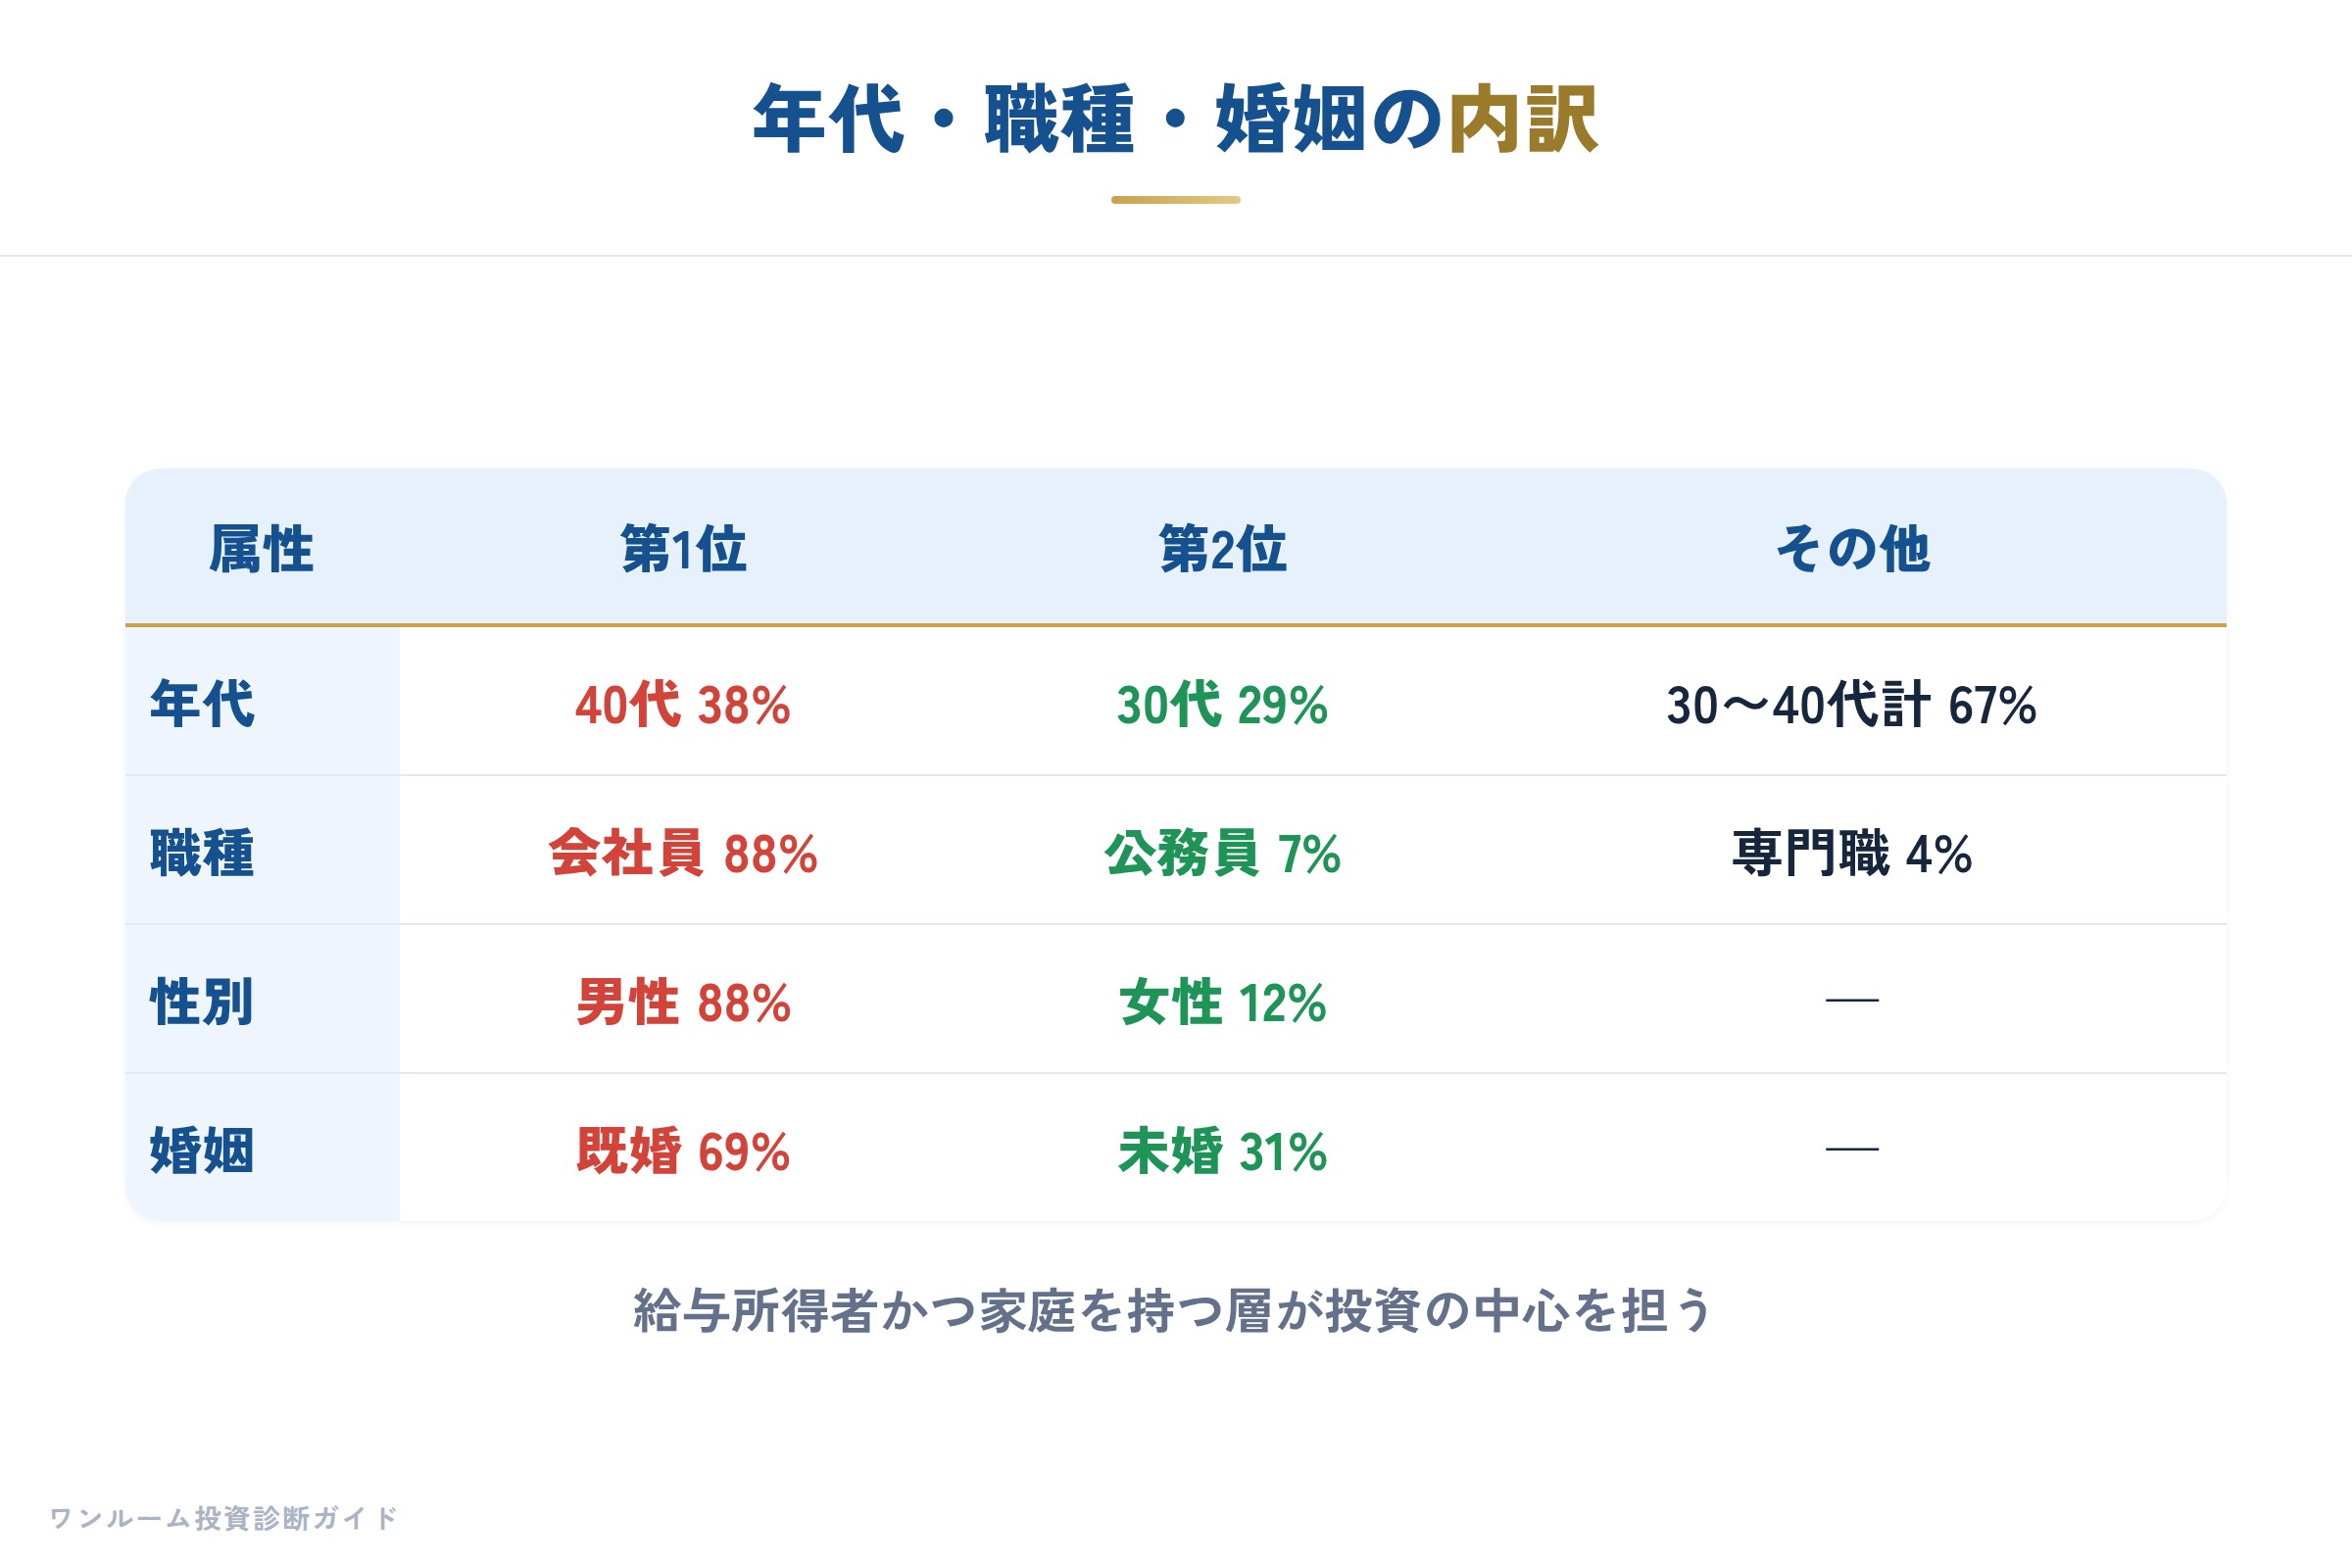Select the その他 column header
This screenshot has width=2352, height=1568.
click(x=1852, y=549)
